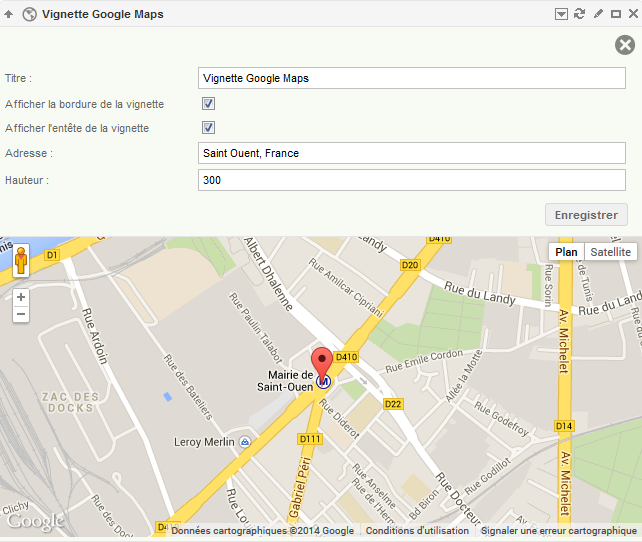
Task: Click into the Adresse input field
Action: tap(411, 153)
